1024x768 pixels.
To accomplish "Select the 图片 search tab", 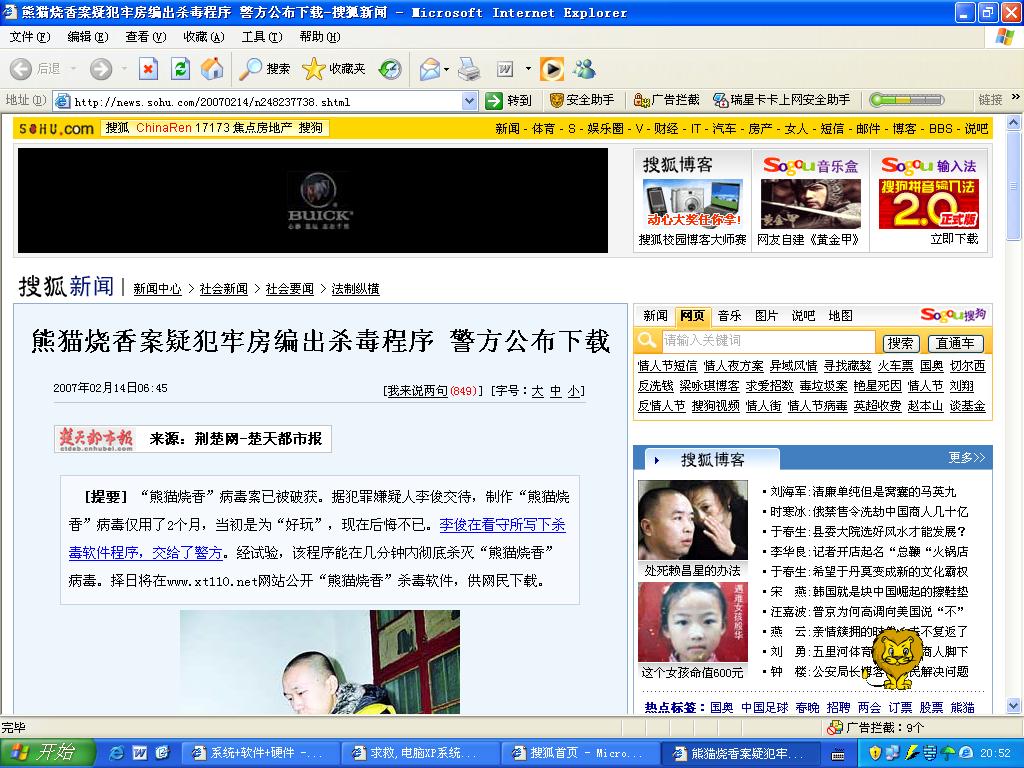I will coord(766,315).
